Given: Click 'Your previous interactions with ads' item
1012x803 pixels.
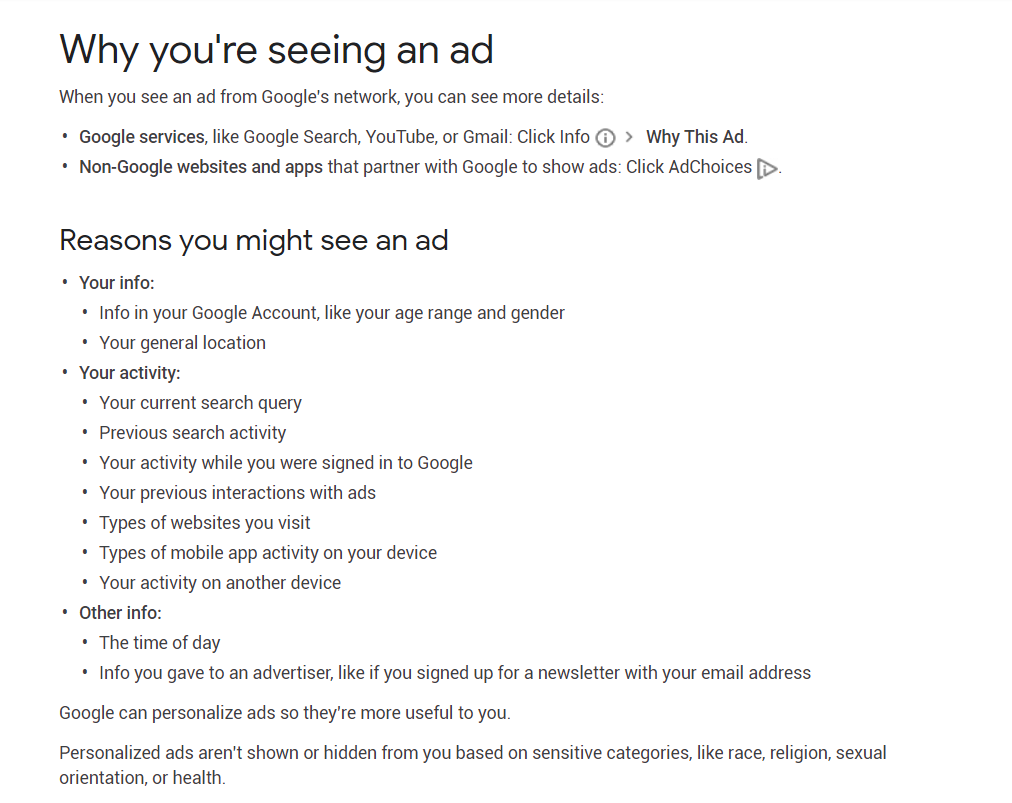Looking at the screenshot, I should coord(237,493).
